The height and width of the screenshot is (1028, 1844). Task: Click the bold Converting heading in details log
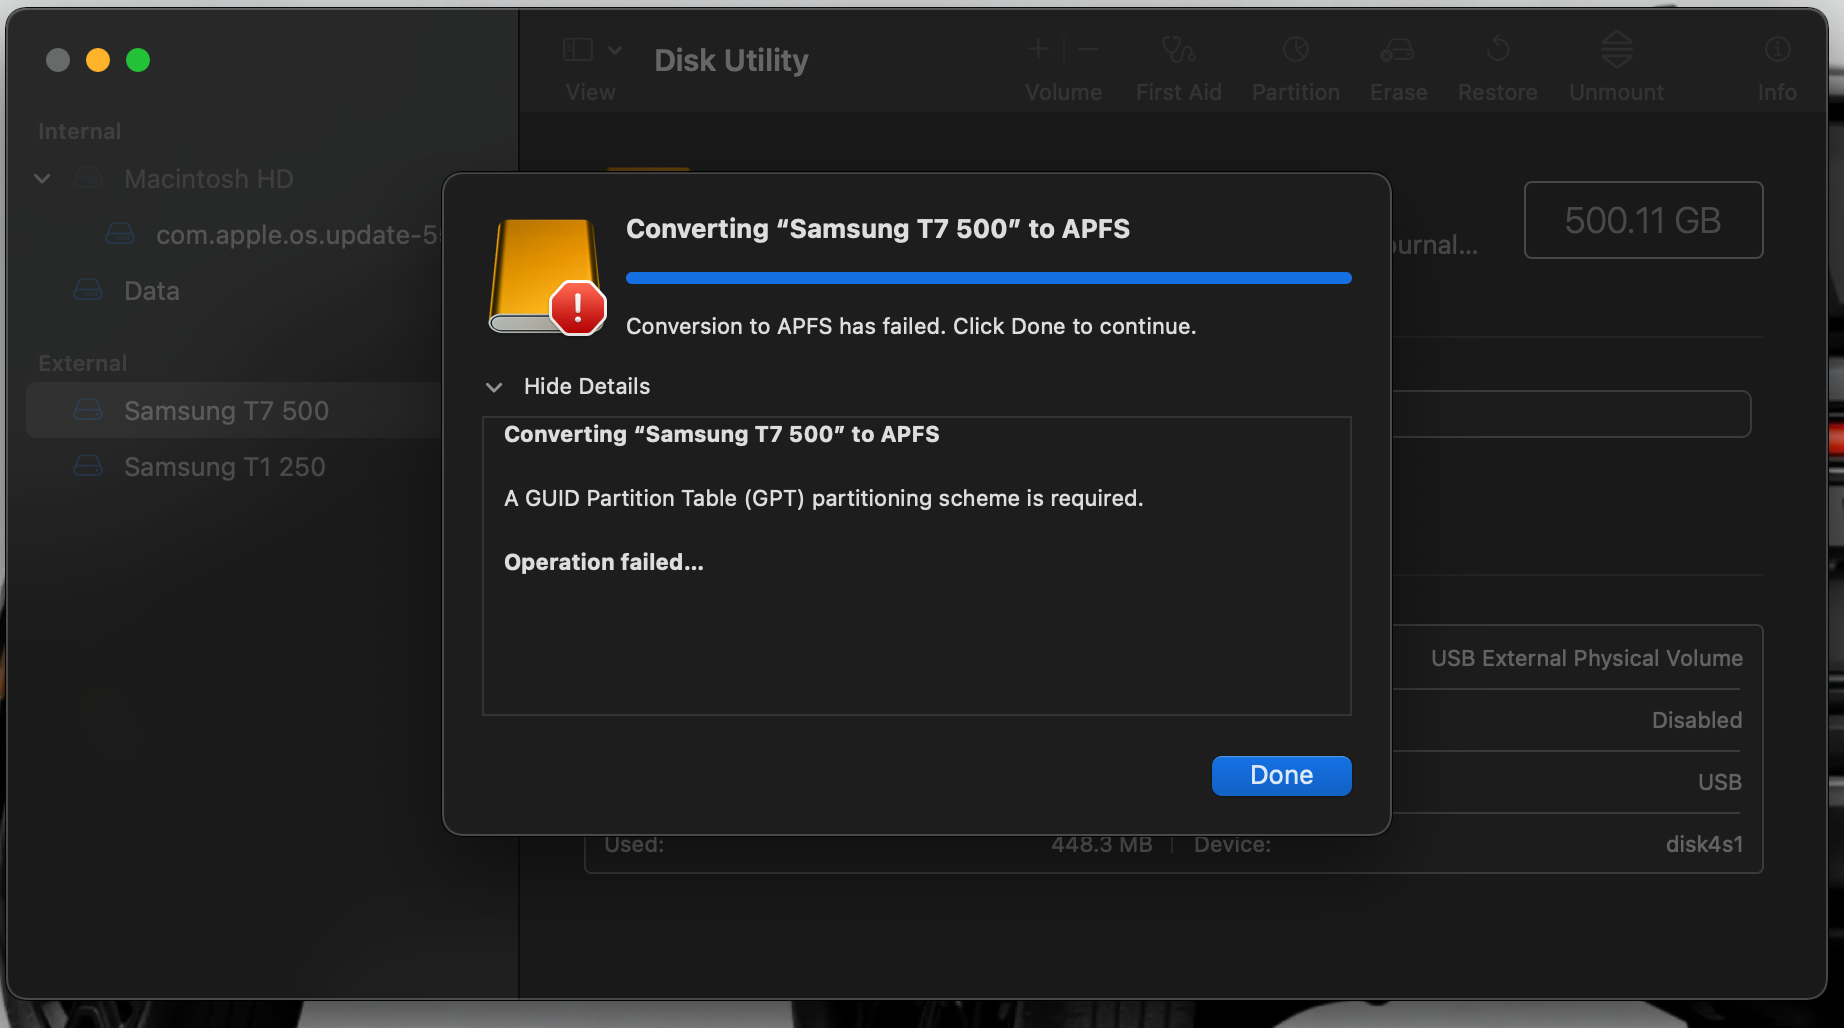coord(721,434)
